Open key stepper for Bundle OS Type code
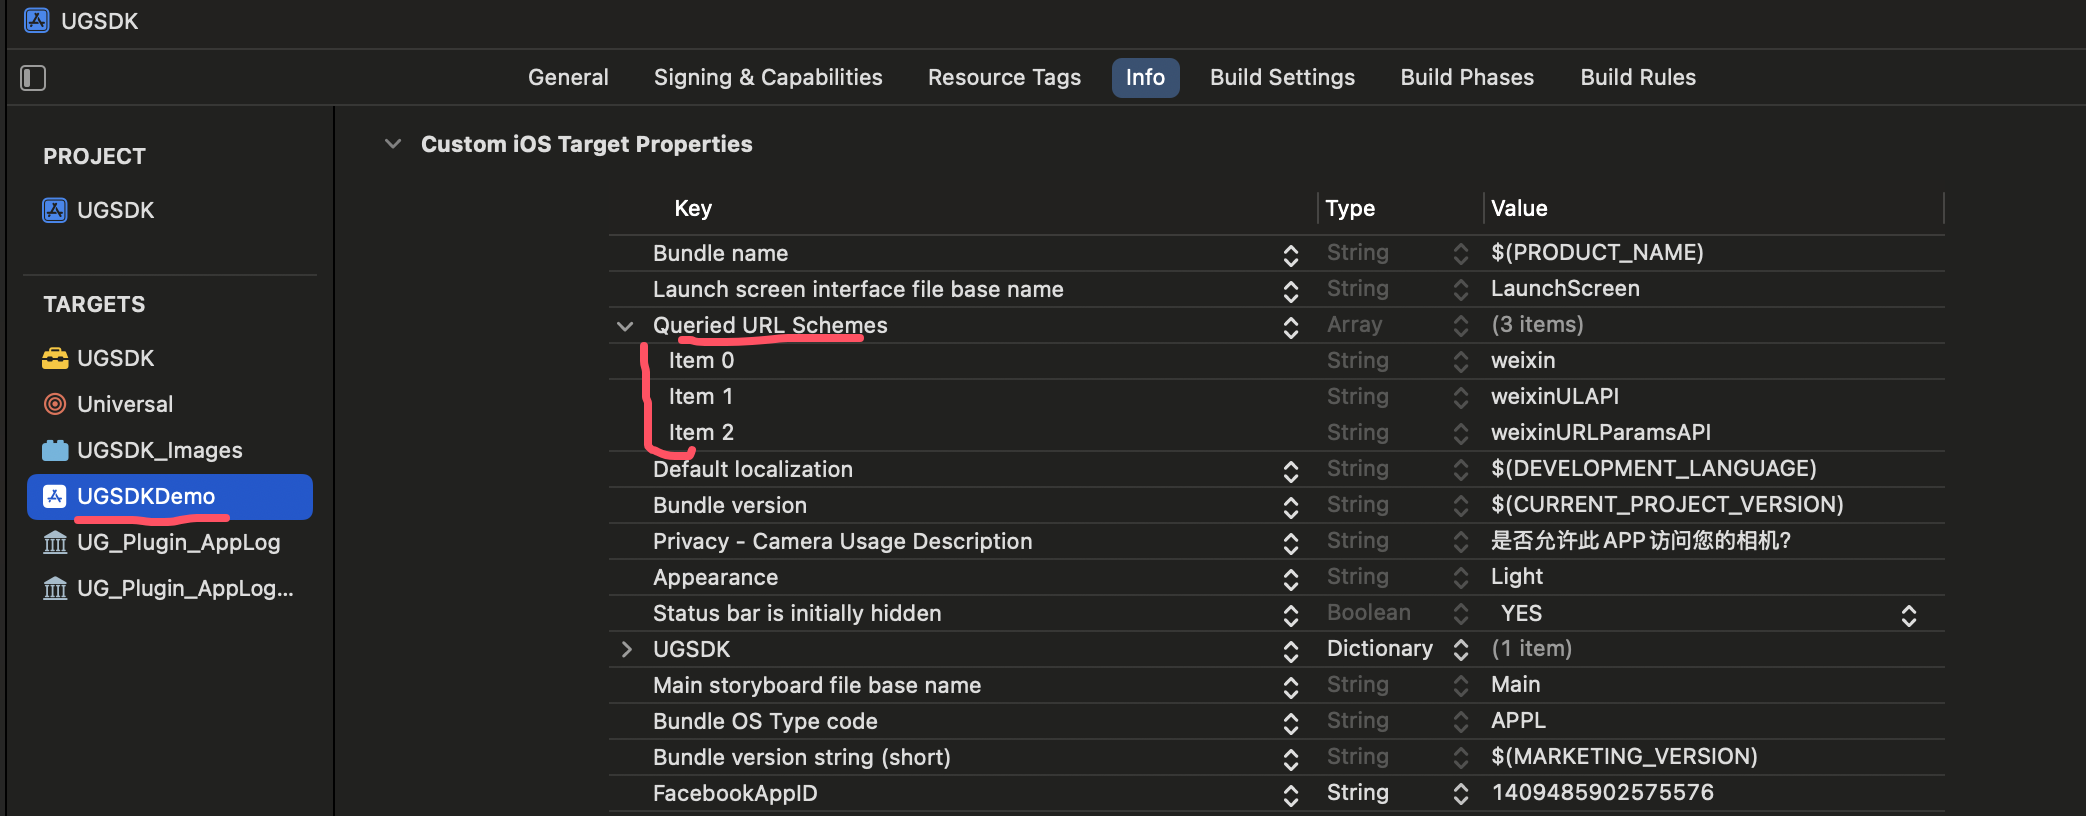Viewport: 2086px width, 816px height. (x=1291, y=723)
